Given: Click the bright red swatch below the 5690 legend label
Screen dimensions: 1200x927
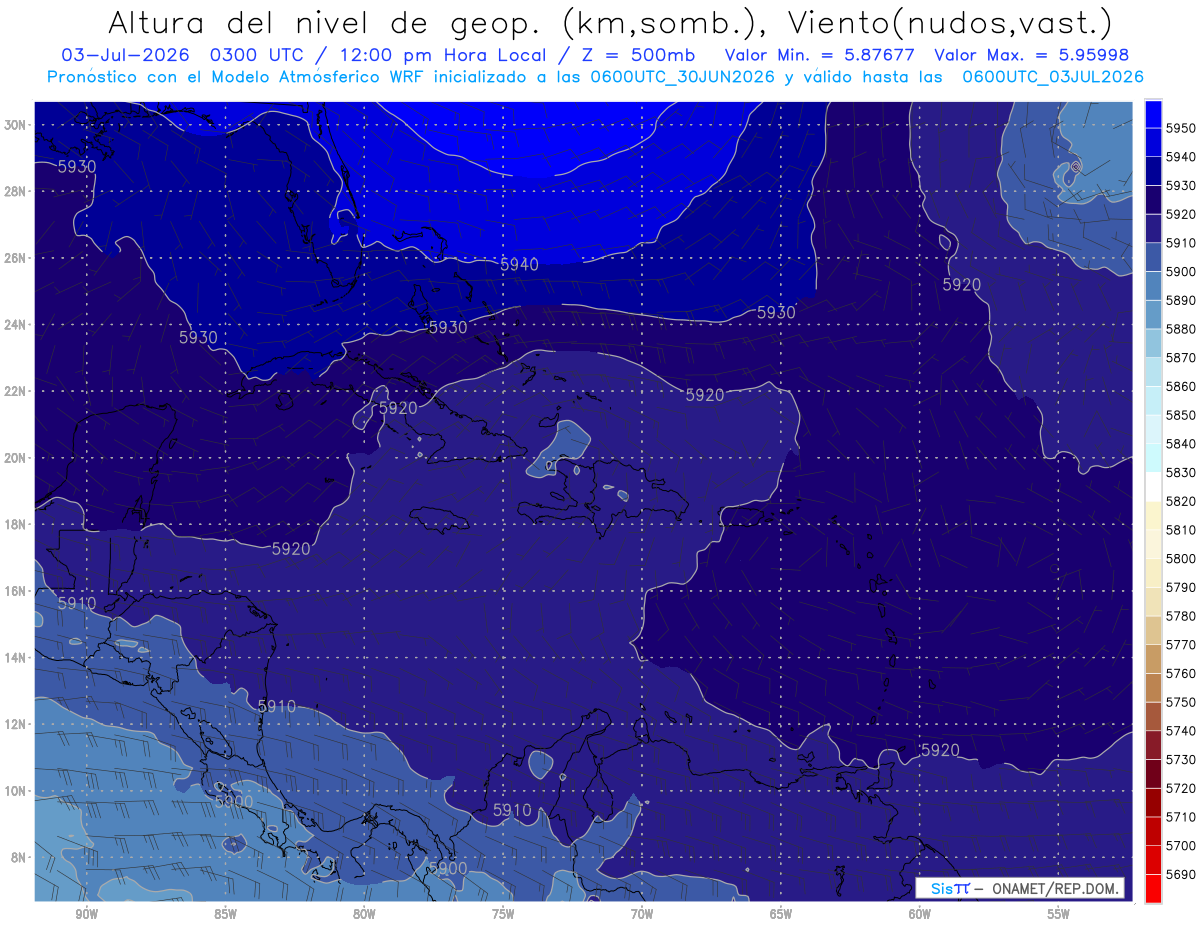Looking at the screenshot, I should tap(1153, 888).
